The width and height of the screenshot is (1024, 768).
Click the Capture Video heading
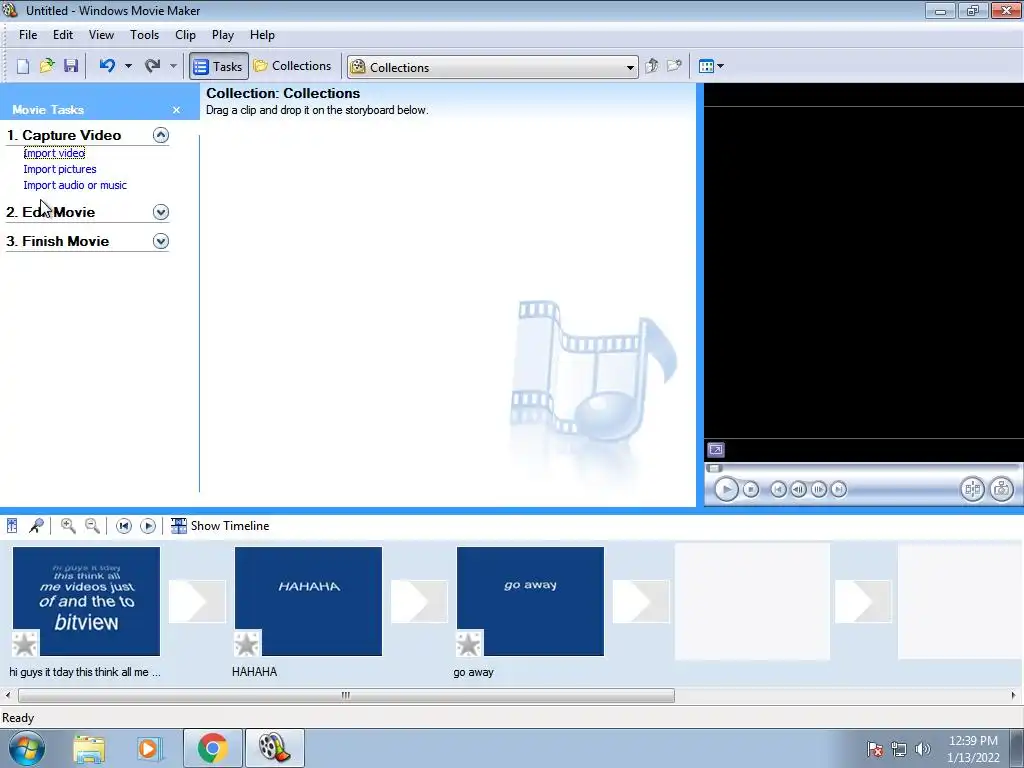pos(64,135)
